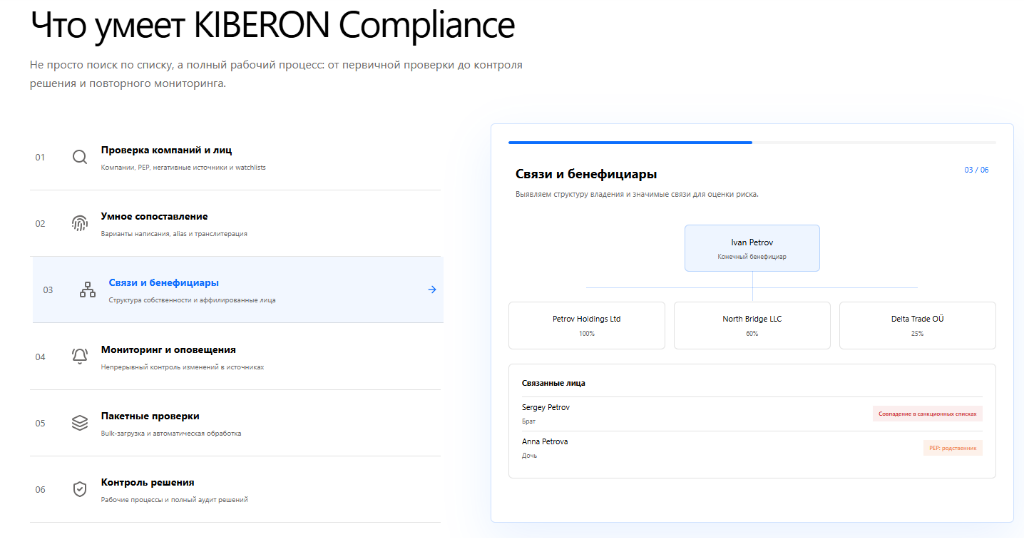
Task: Open the Умное сопоставление item
Action: coord(235,223)
